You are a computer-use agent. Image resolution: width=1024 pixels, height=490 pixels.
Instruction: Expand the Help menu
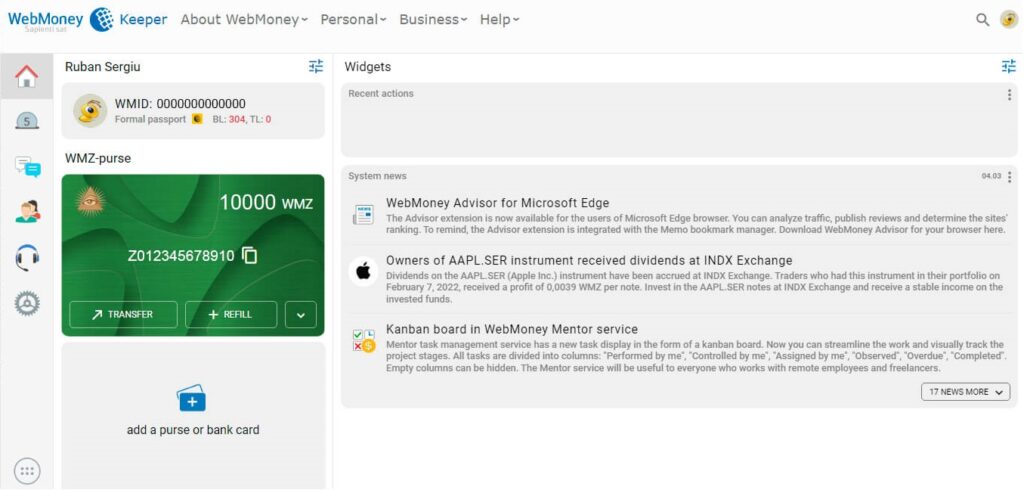coord(500,20)
